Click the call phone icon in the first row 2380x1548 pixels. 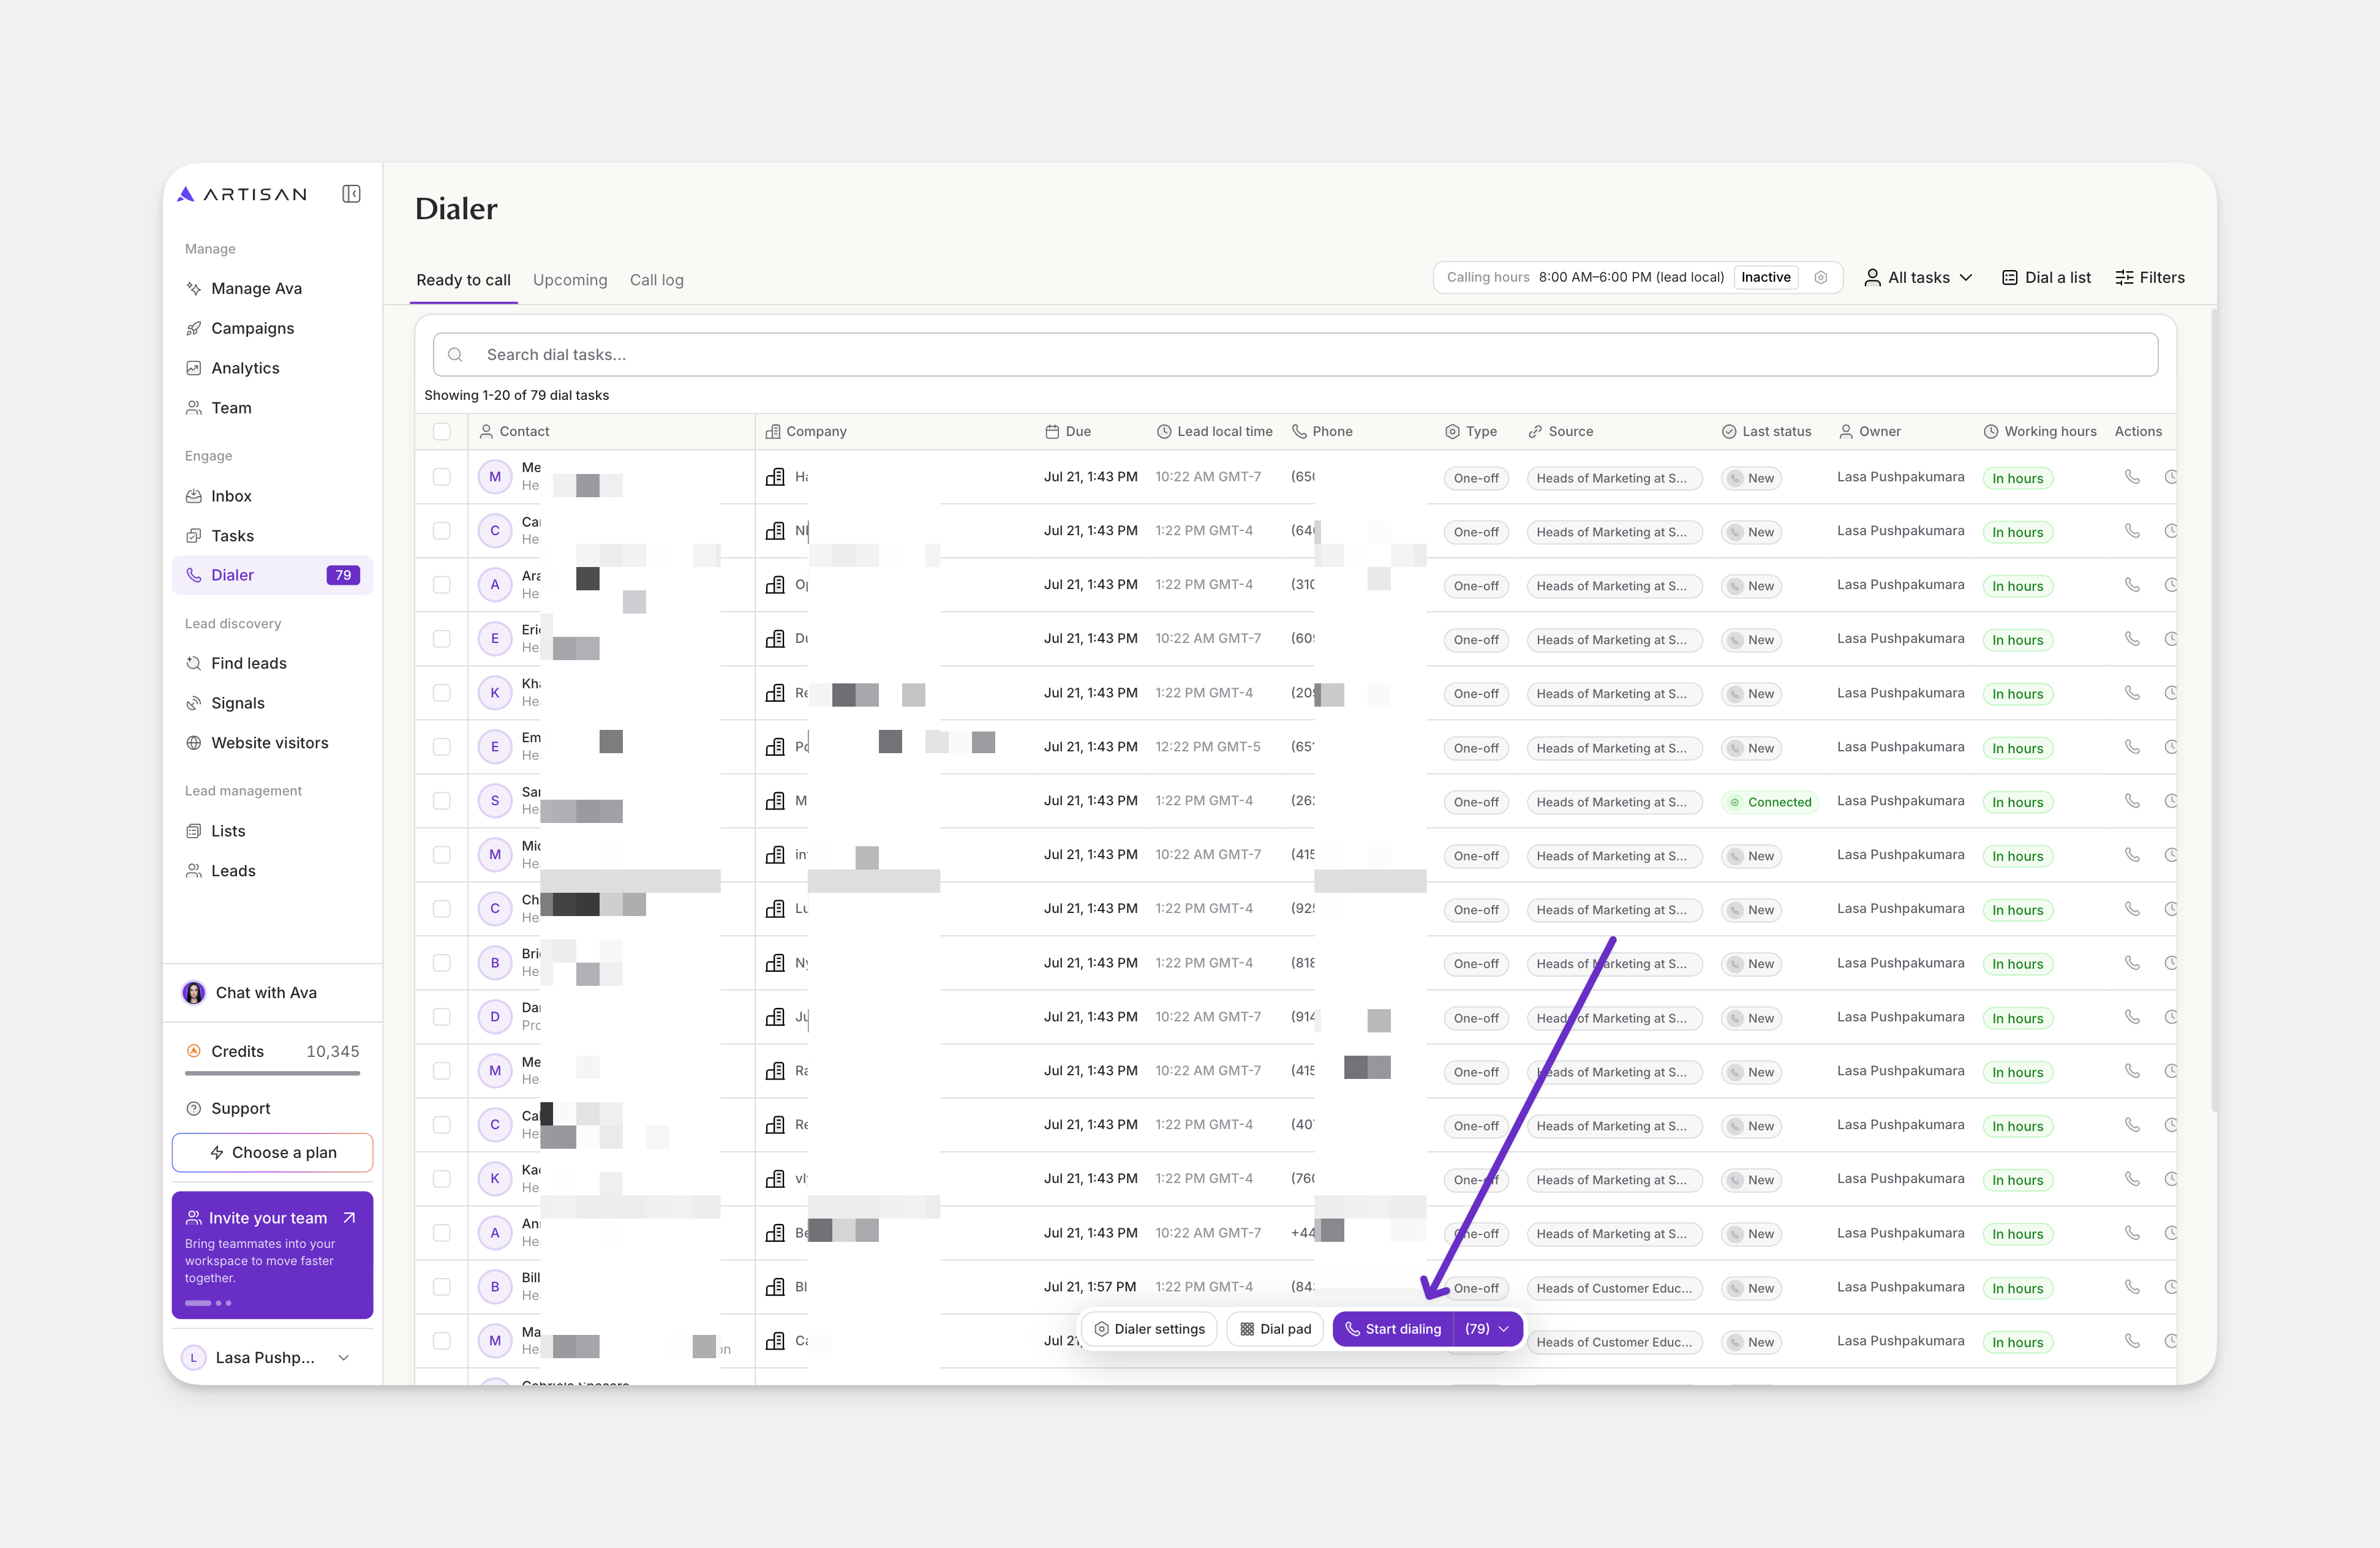2132,477
